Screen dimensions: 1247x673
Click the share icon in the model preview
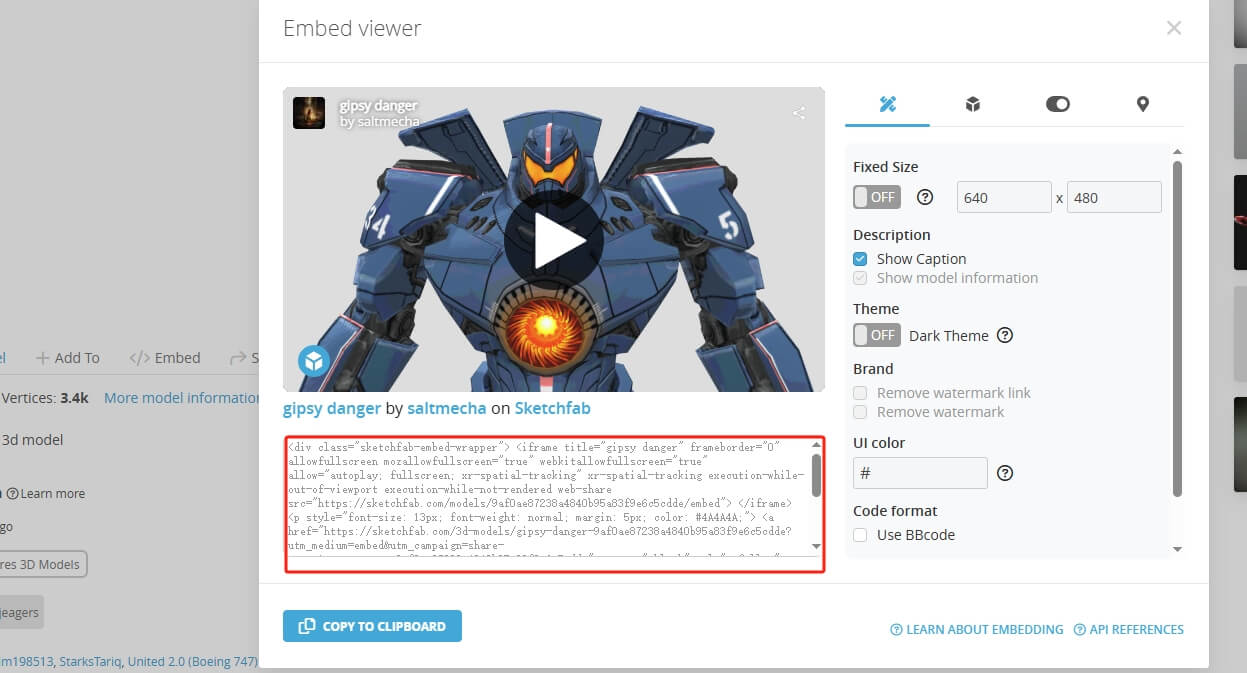799,113
